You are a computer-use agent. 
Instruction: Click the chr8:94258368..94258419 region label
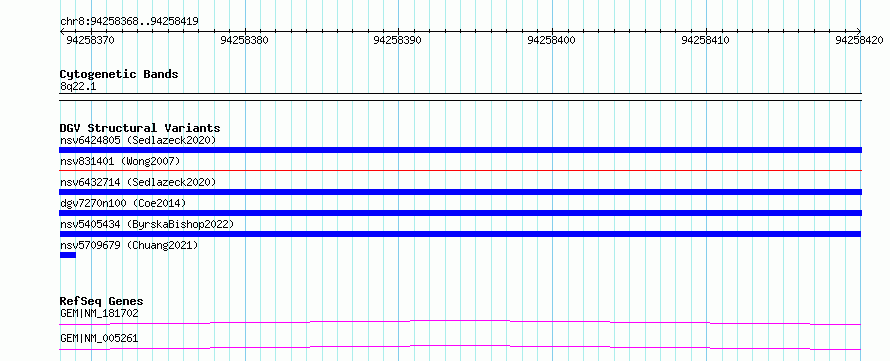coord(129,22)
